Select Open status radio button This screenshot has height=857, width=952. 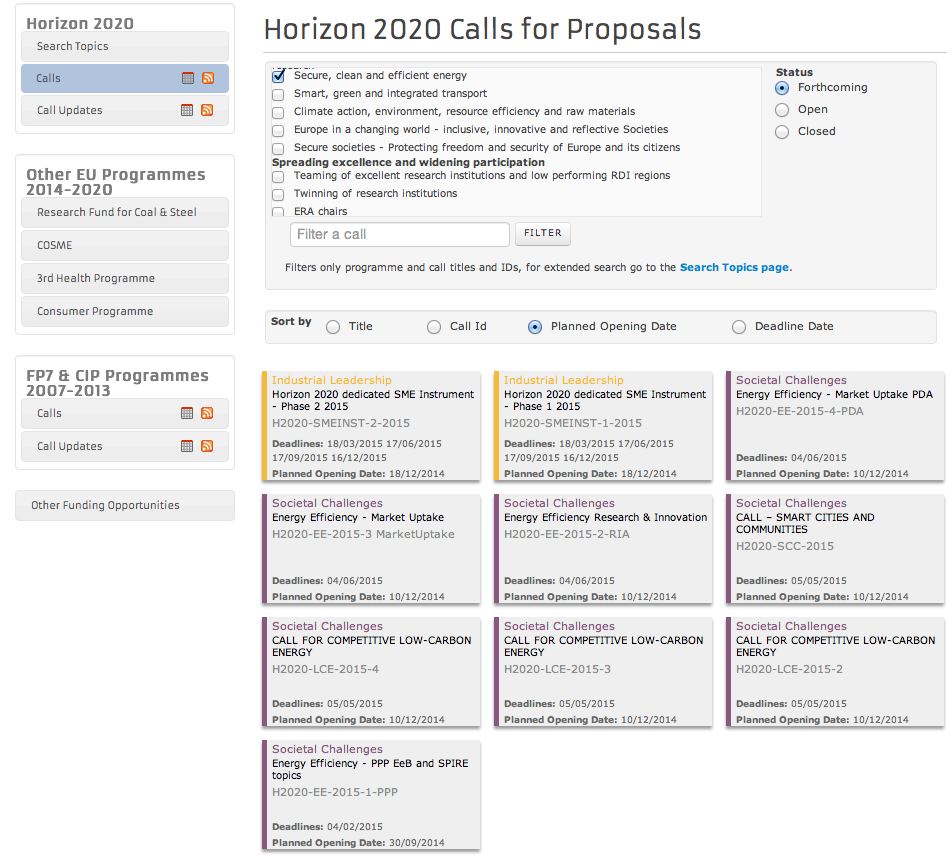tap(782, 110)
